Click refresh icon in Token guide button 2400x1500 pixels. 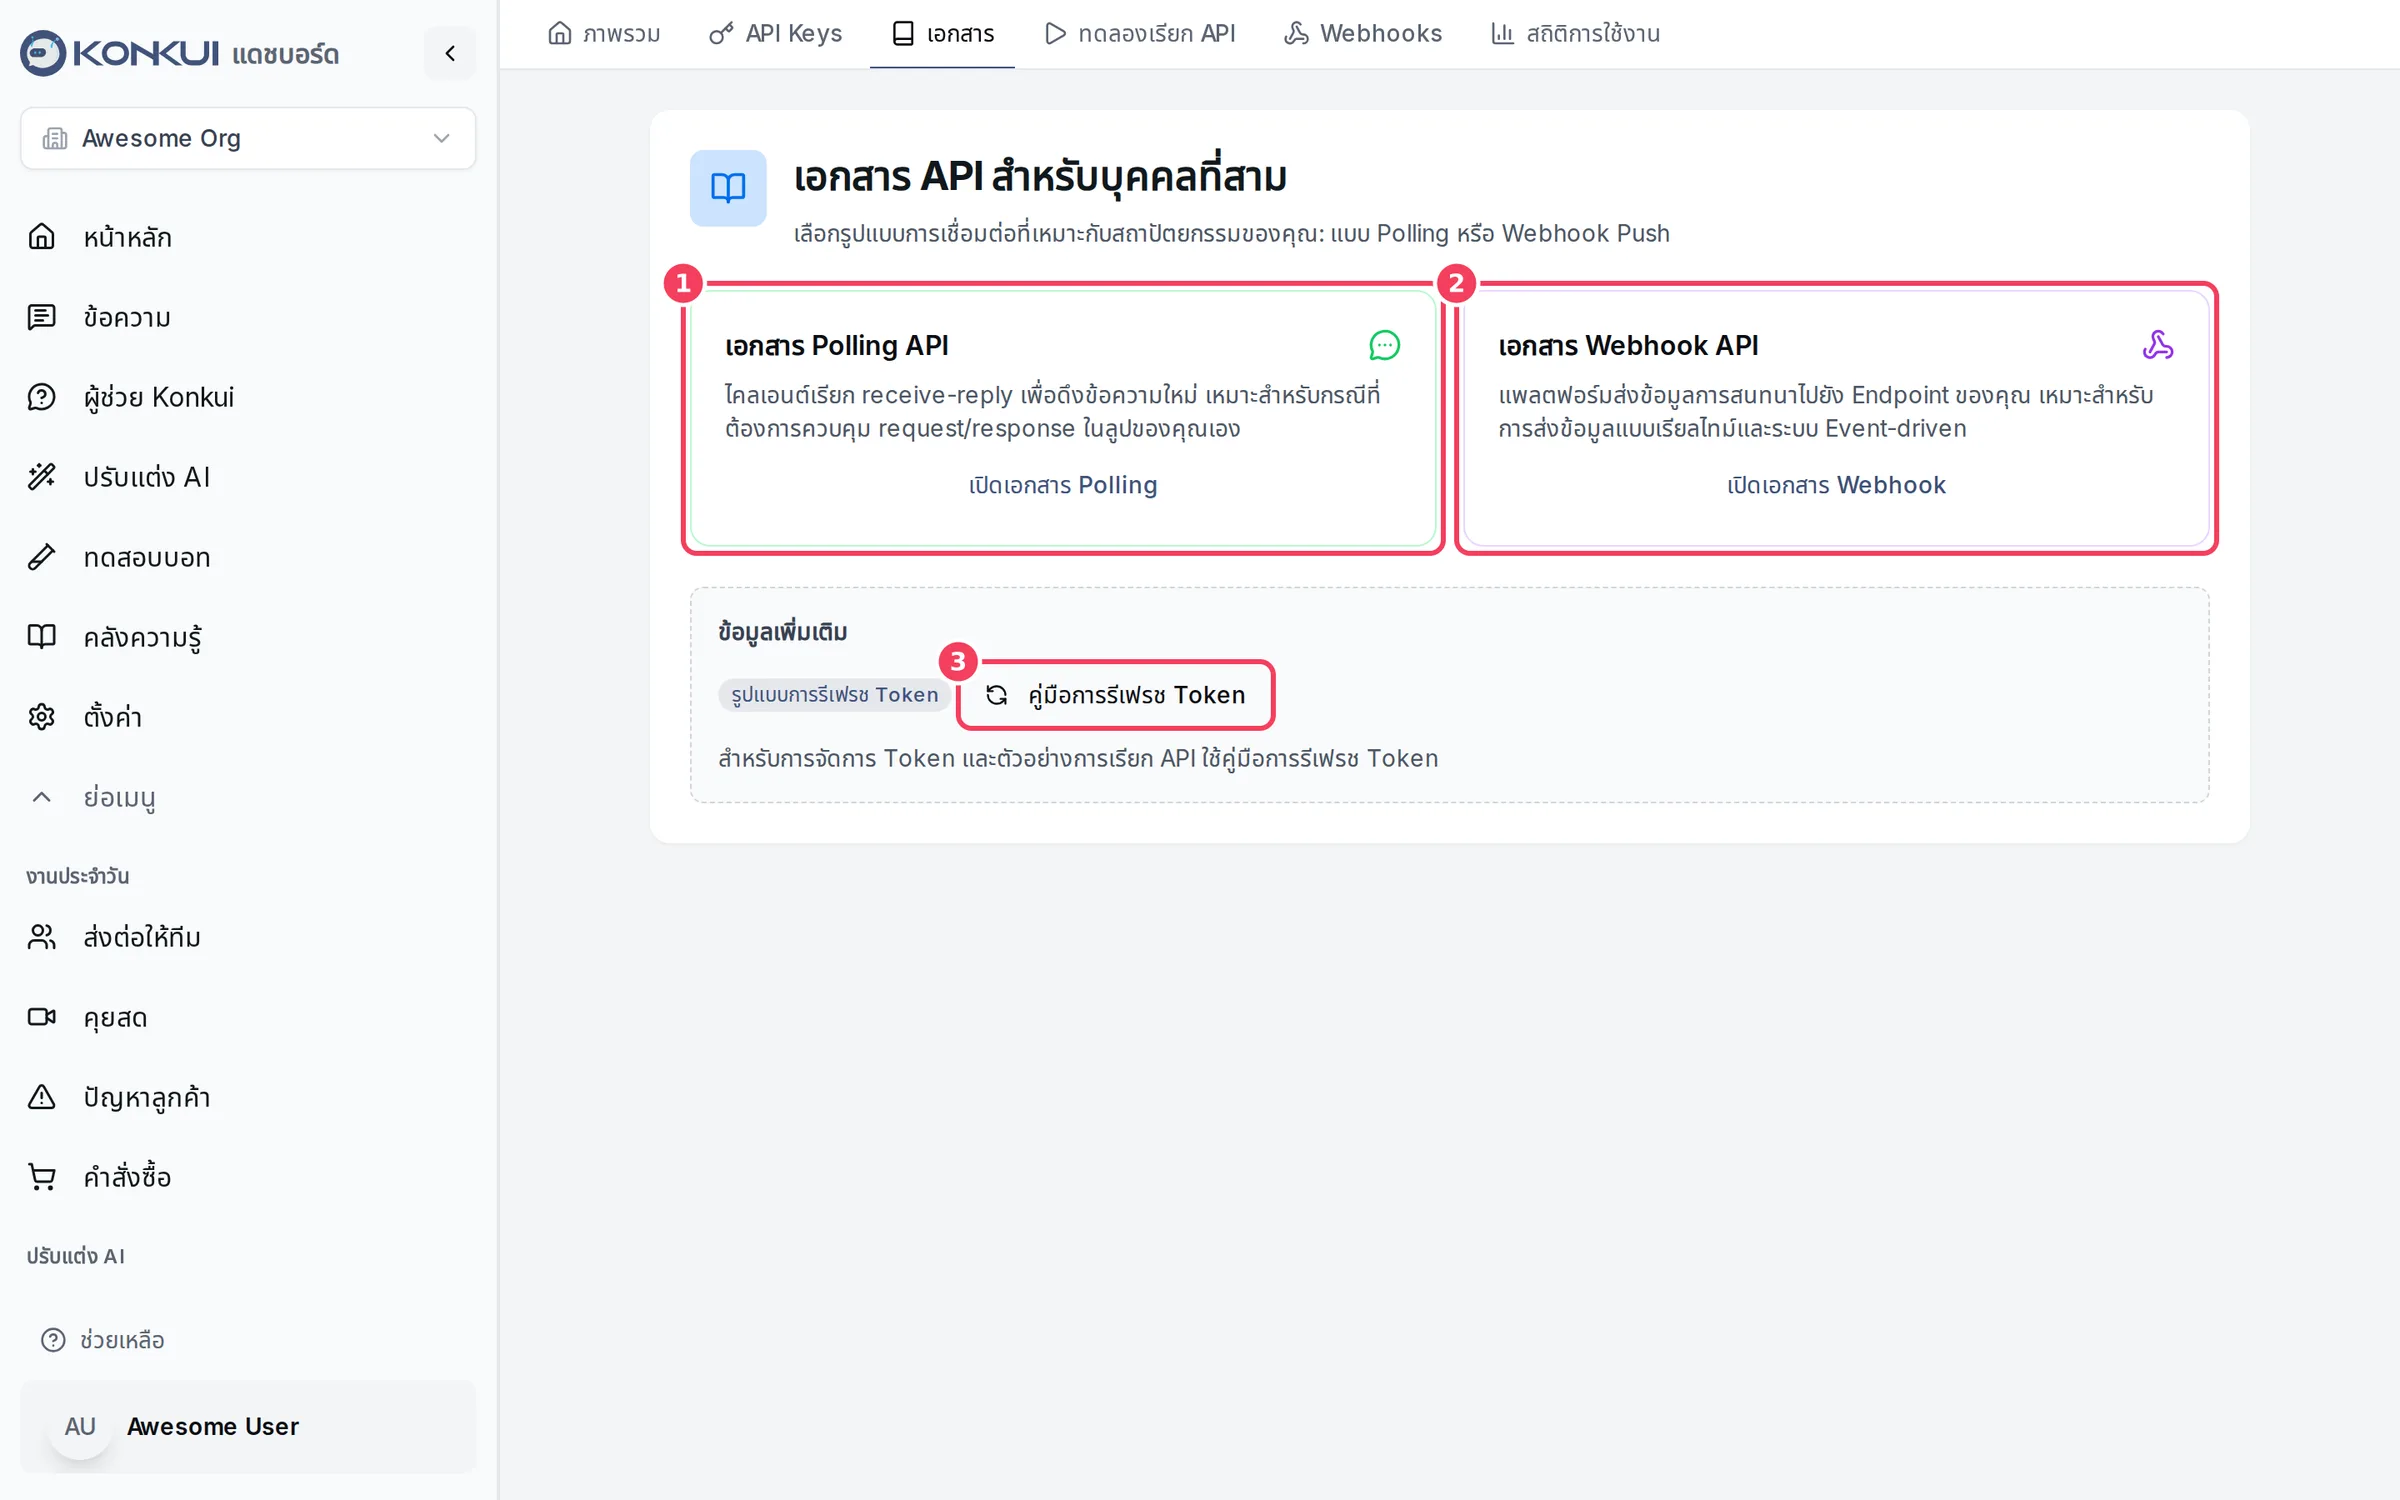pyautogui.click(x=996, y=695)
